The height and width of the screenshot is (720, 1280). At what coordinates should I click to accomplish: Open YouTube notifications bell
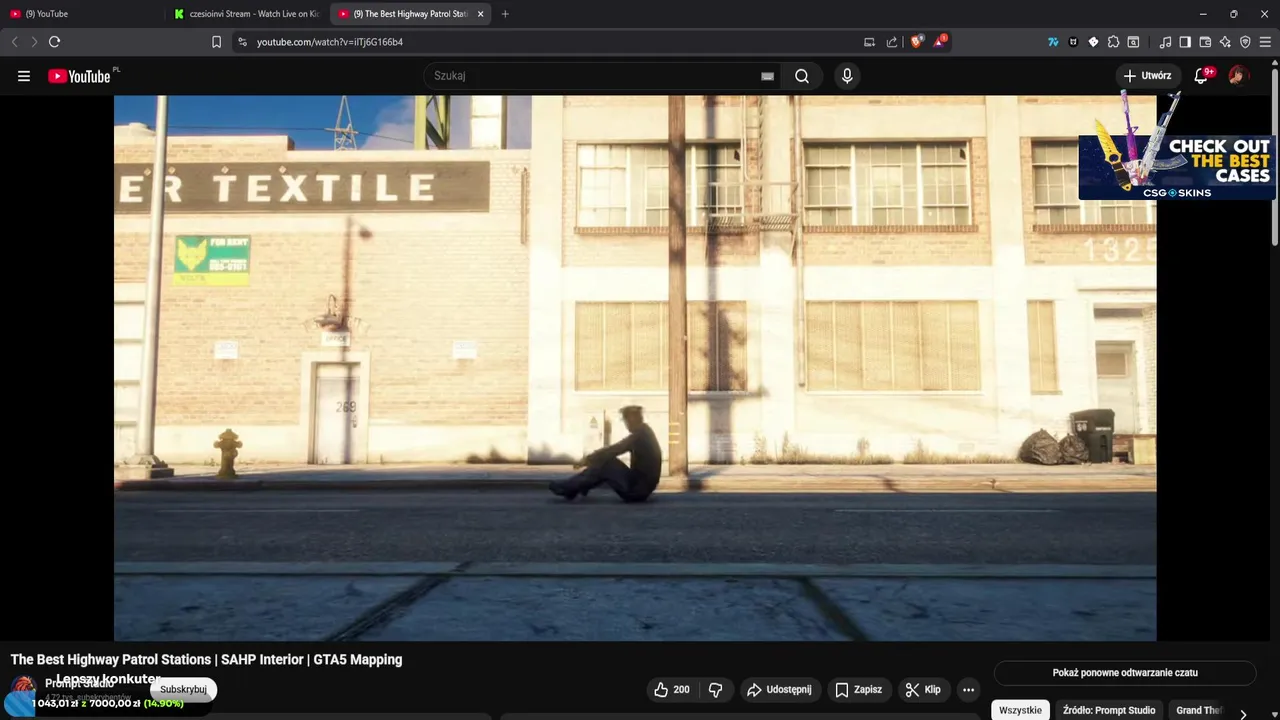(x=1203, y=76)
